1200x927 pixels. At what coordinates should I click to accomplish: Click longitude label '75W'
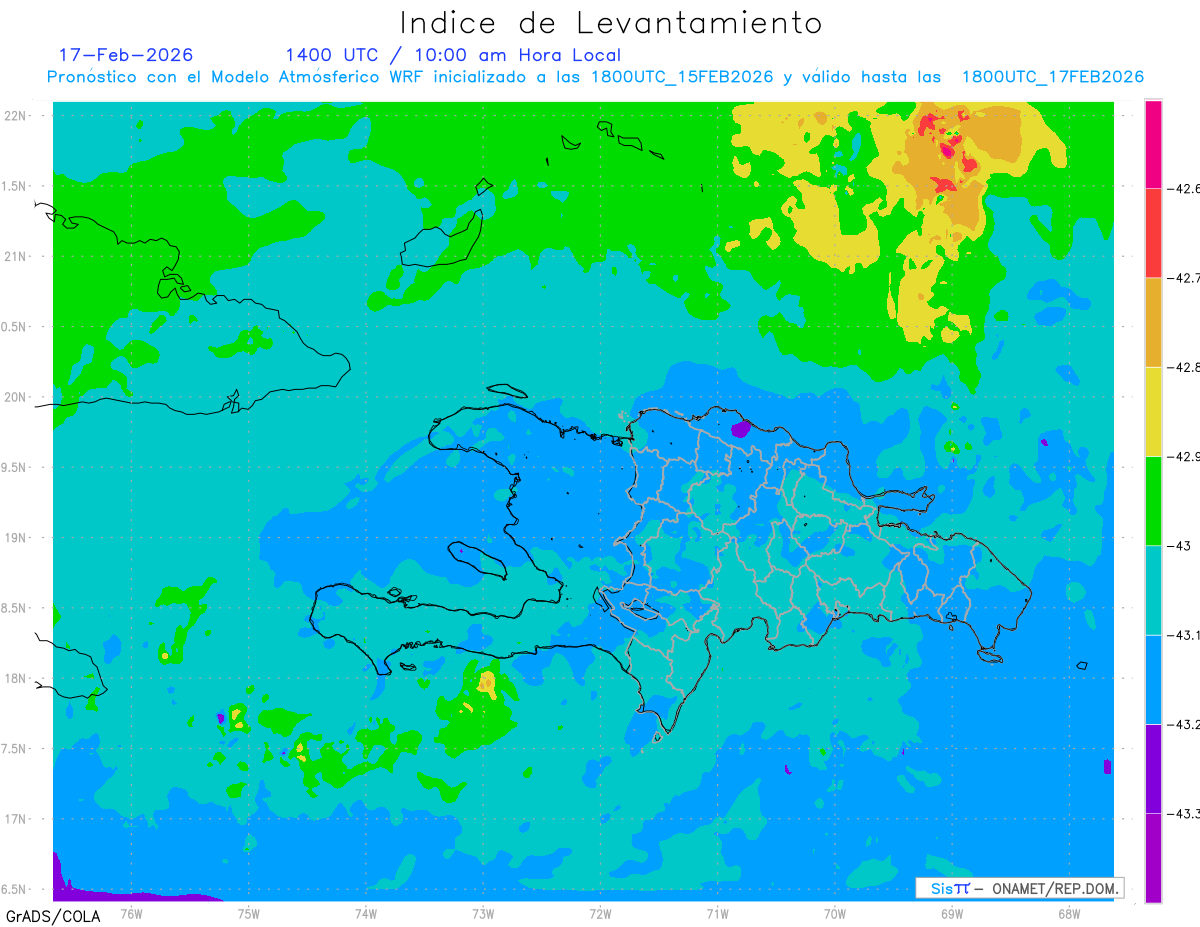coord(249,912)
